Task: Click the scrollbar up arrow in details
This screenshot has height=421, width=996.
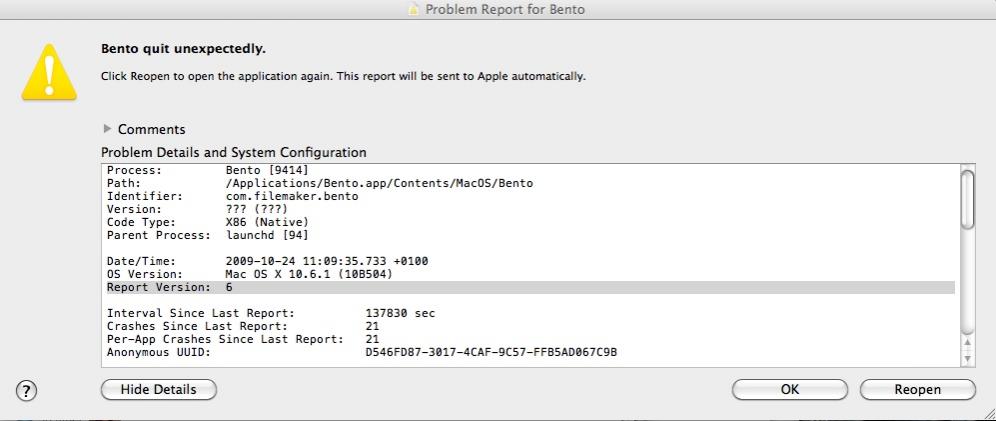Action: [x=967, y=344]
